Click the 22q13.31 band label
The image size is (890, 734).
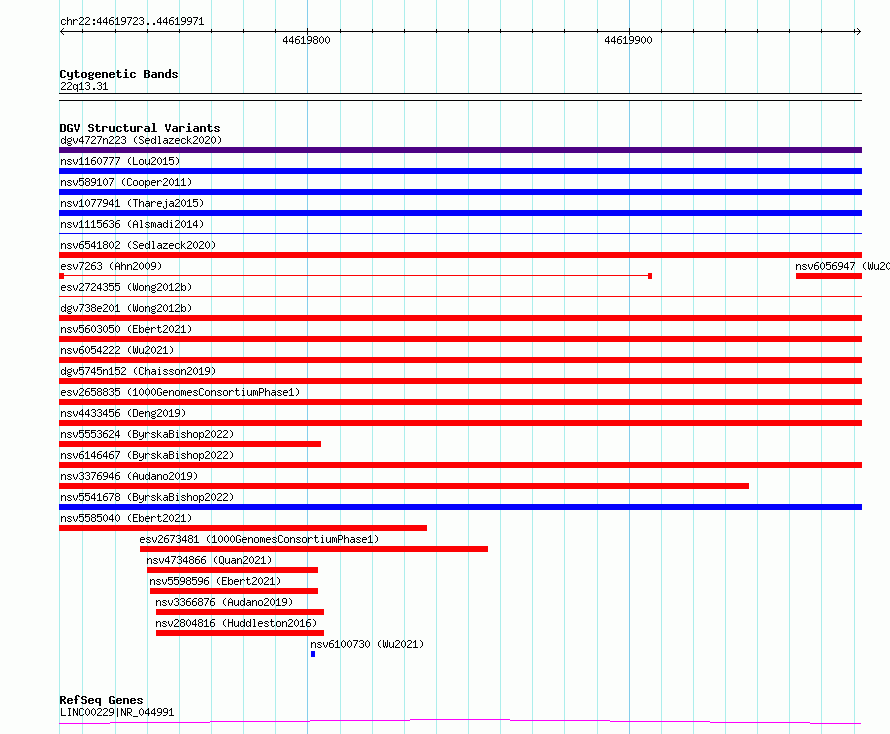[x=84, y=86]
